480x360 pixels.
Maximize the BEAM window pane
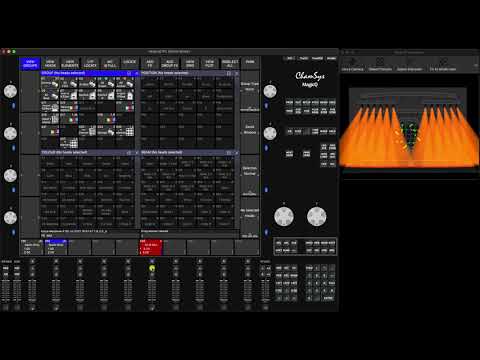pos(229,152)
